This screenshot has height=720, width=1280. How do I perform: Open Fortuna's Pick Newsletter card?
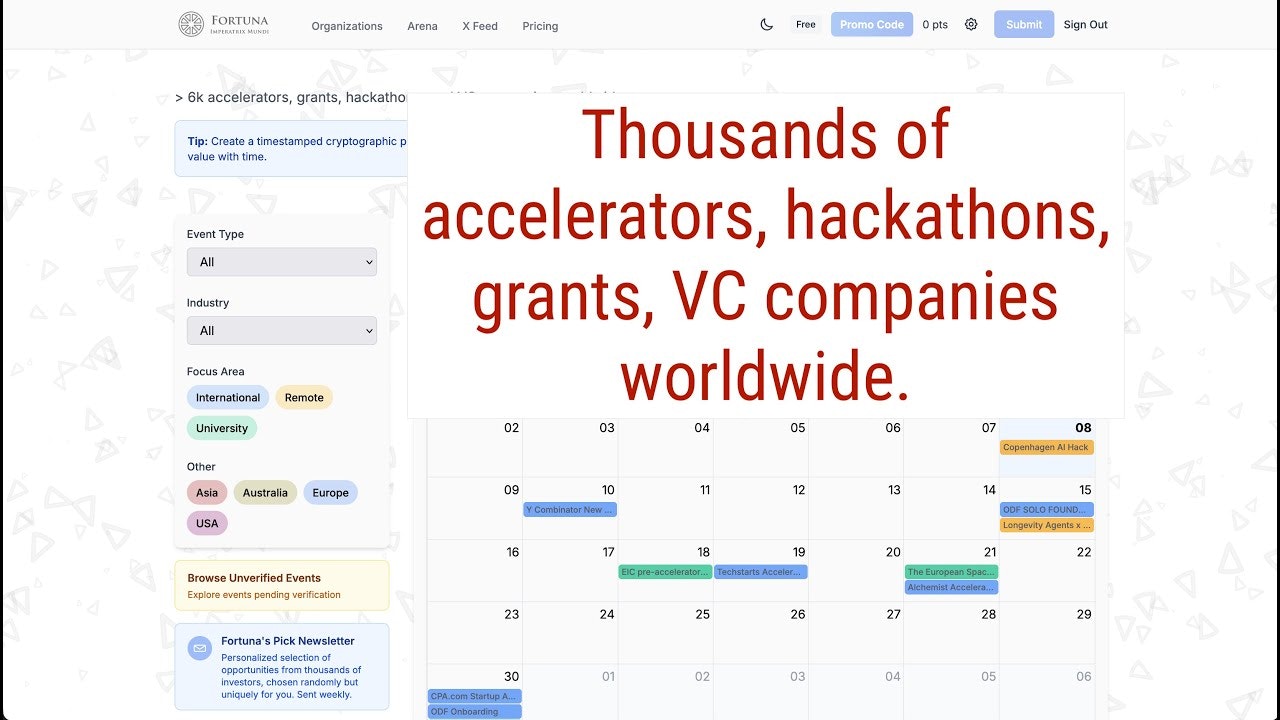pyautogui.click(x=282, y=667)
